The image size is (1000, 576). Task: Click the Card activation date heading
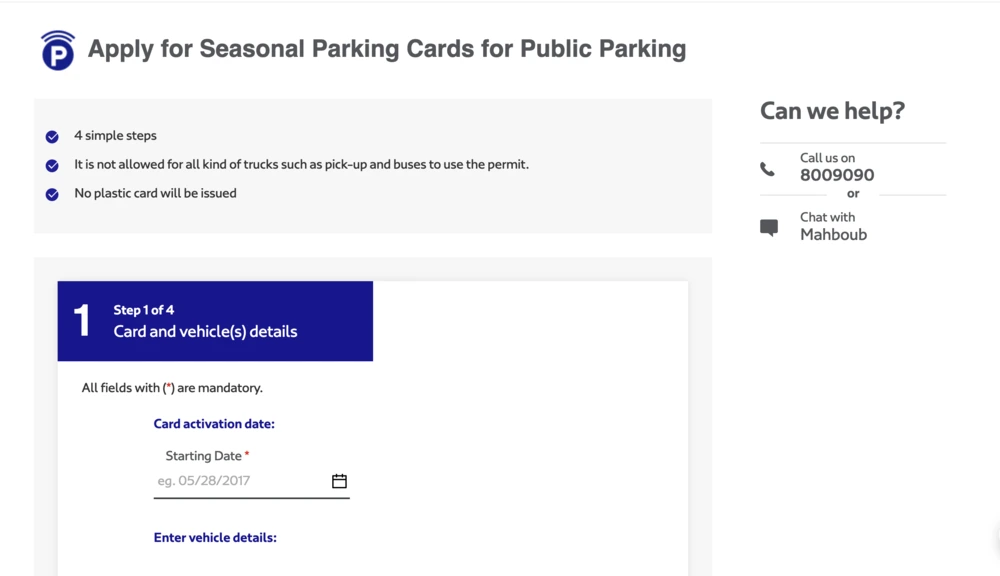coord(214,424)
